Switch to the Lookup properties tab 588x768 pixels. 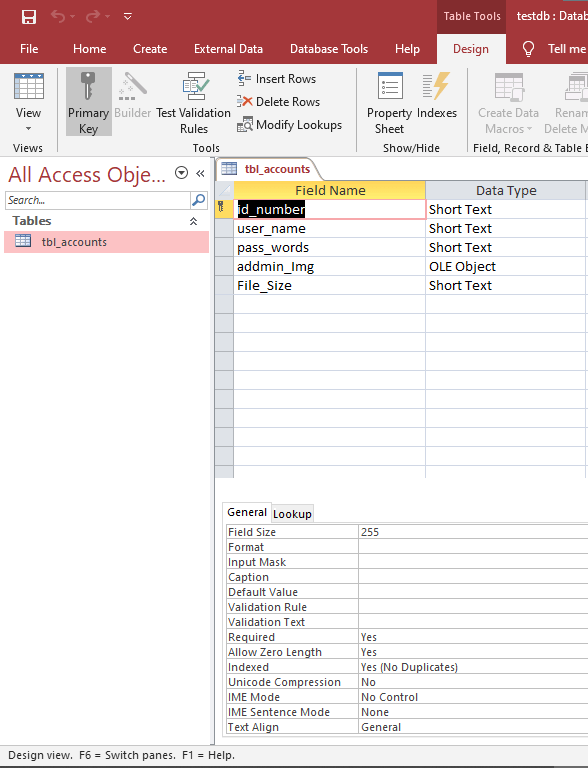point(292,514)
